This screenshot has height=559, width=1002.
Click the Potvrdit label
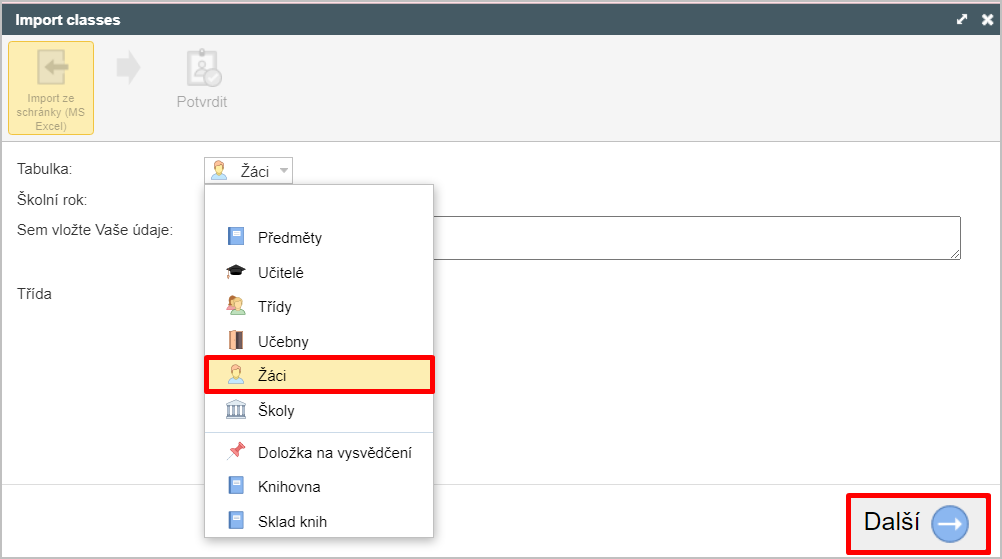click(x=202, y=102)
